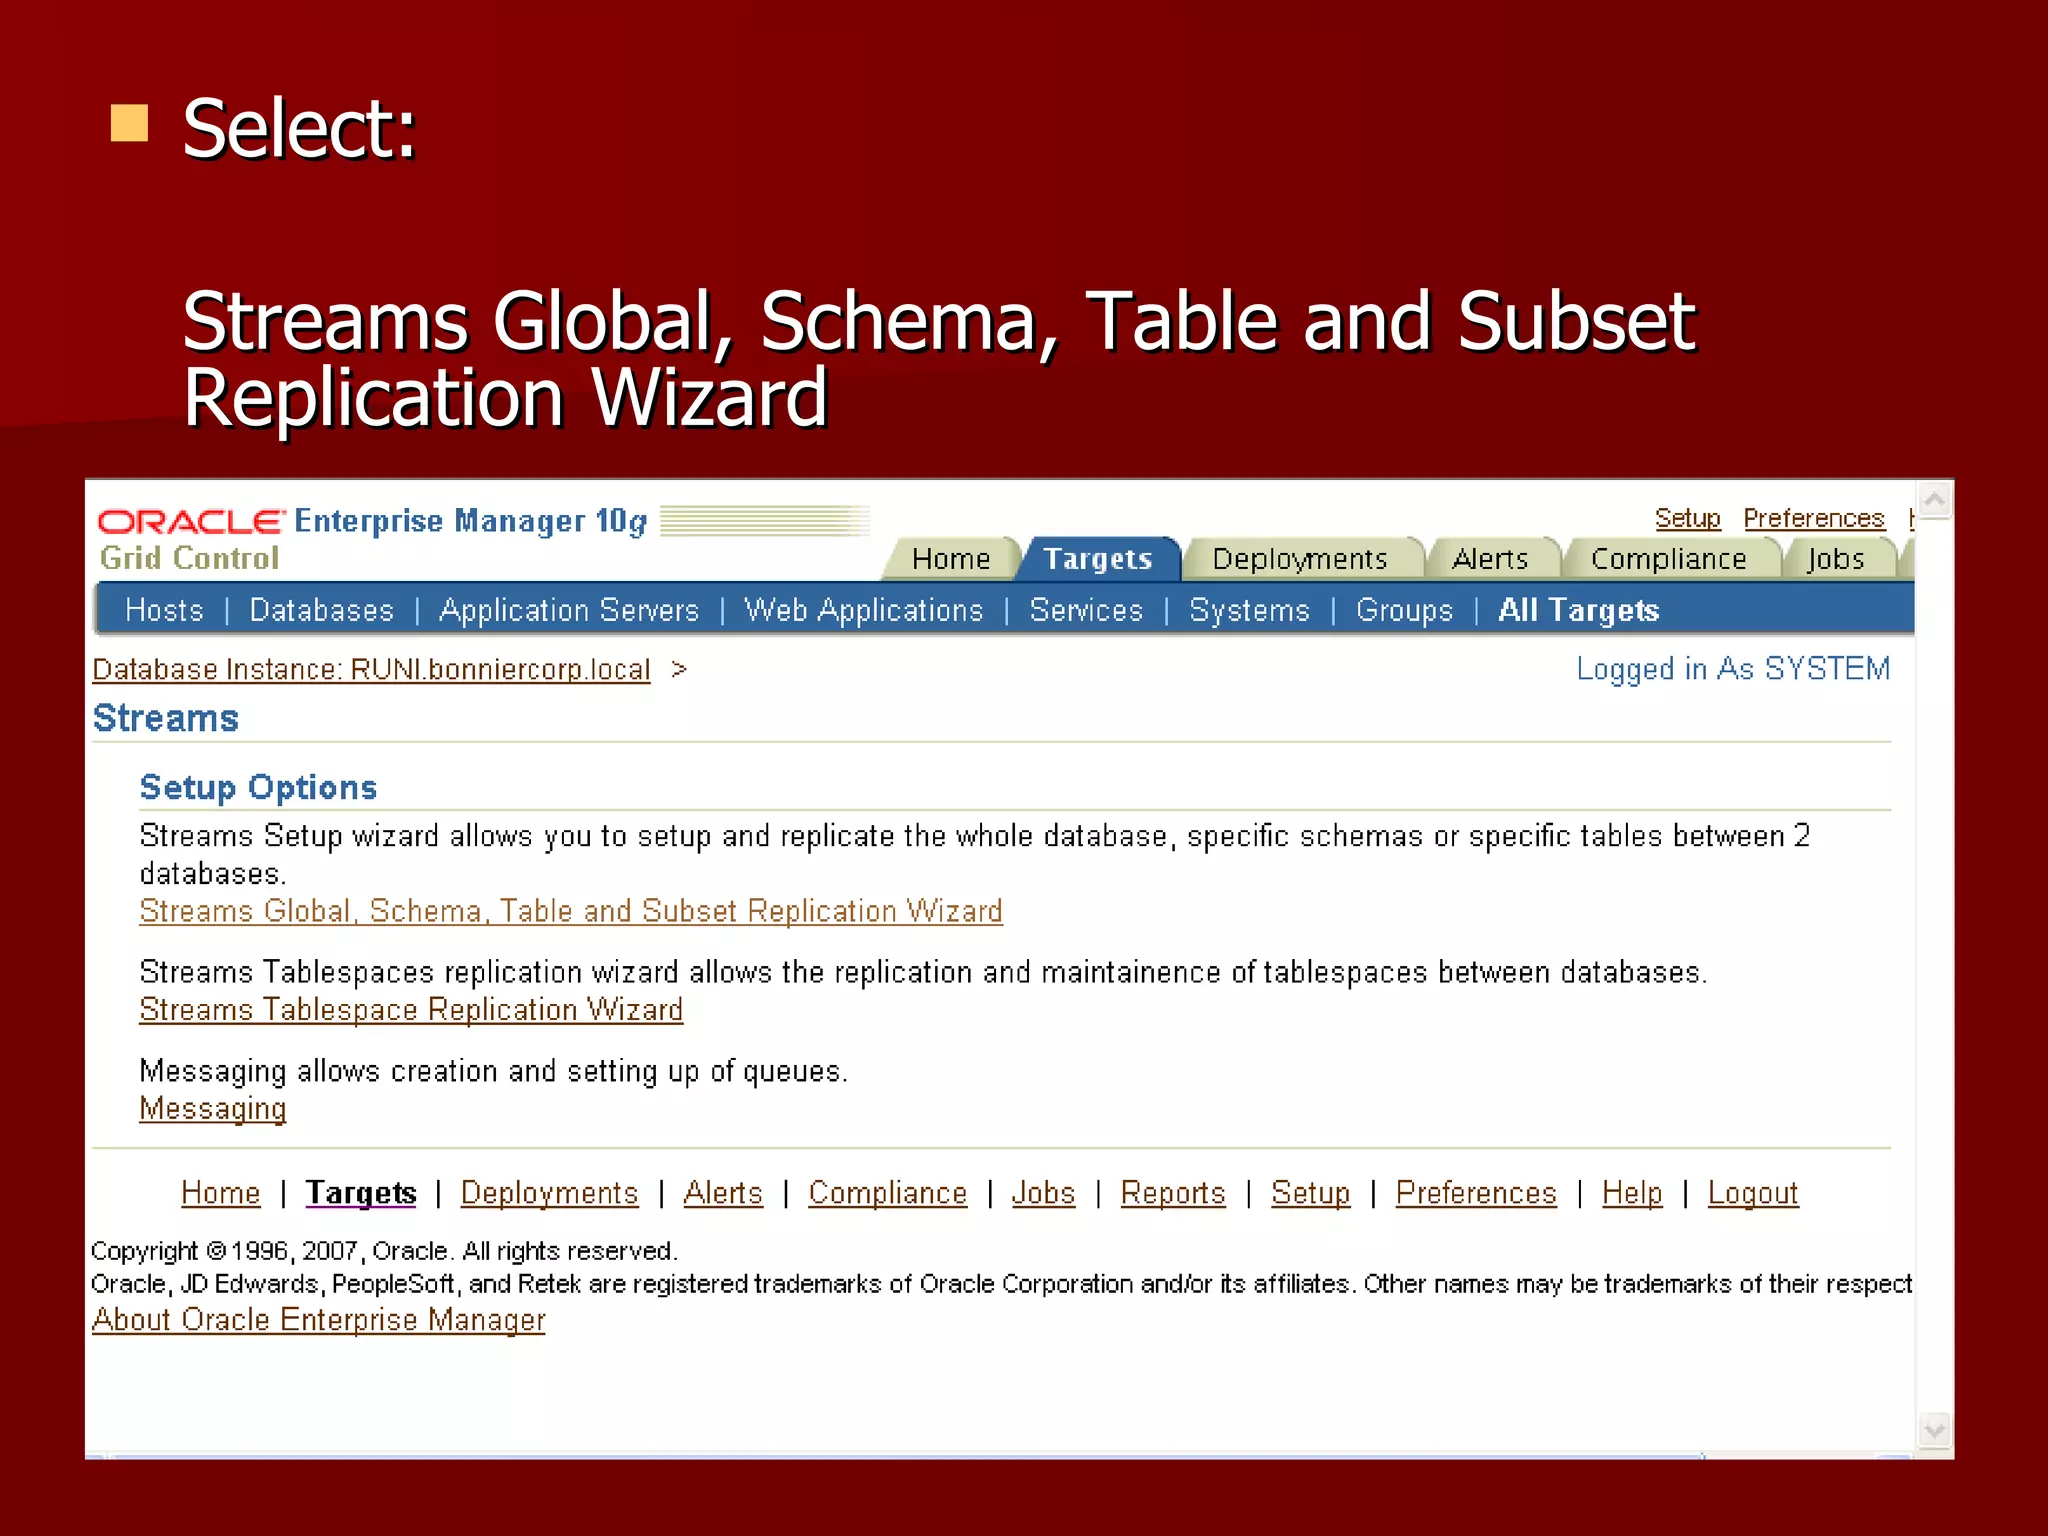Viewport: 2048px width, 1536px height.
Task: Click the 'Setup Options' heading
Action: point(258,788)
